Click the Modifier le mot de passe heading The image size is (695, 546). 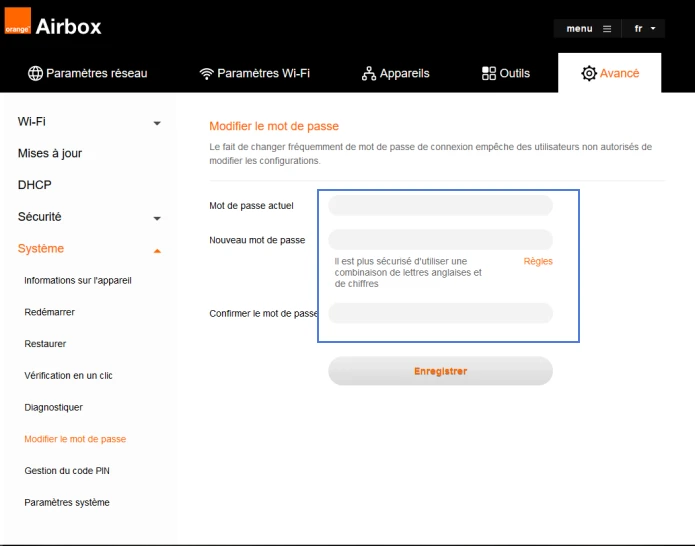[274, 126]
